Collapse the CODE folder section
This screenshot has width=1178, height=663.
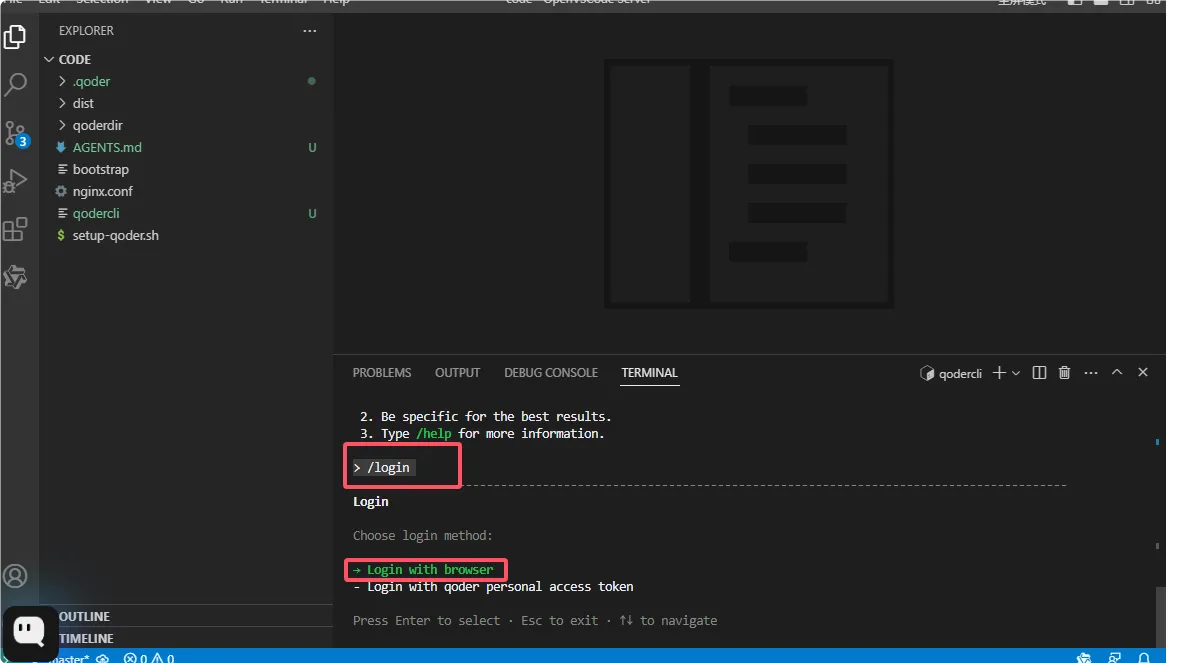click(186, 59)
